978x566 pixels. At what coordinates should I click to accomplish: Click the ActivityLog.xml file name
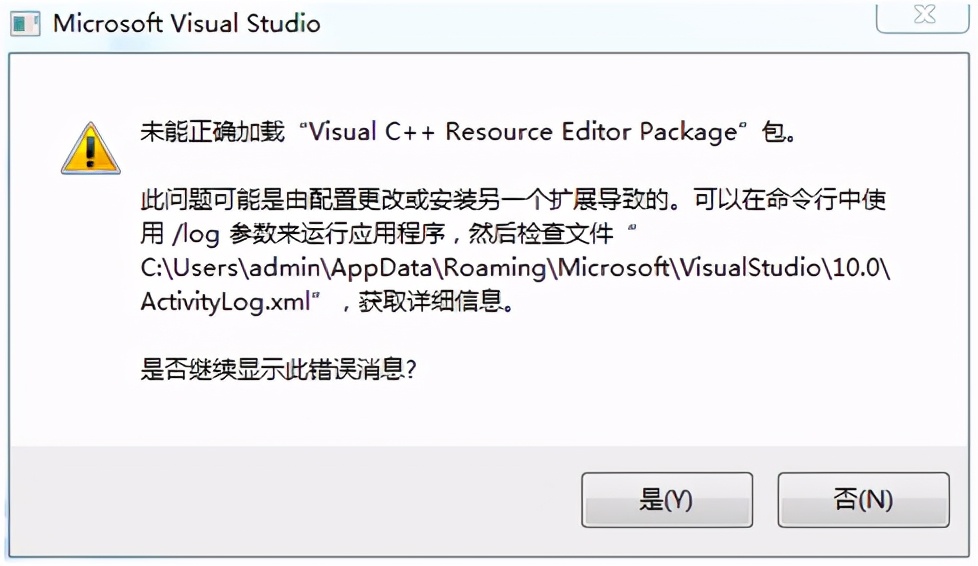pos(225,302)
